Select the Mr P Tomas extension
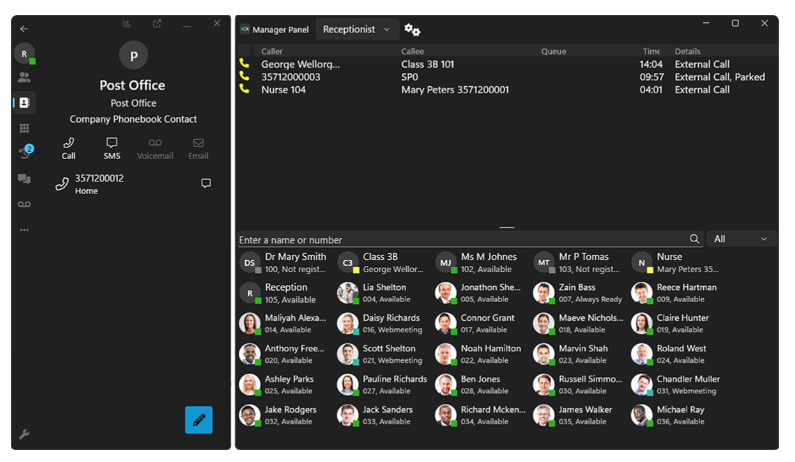 pos(578,263)
